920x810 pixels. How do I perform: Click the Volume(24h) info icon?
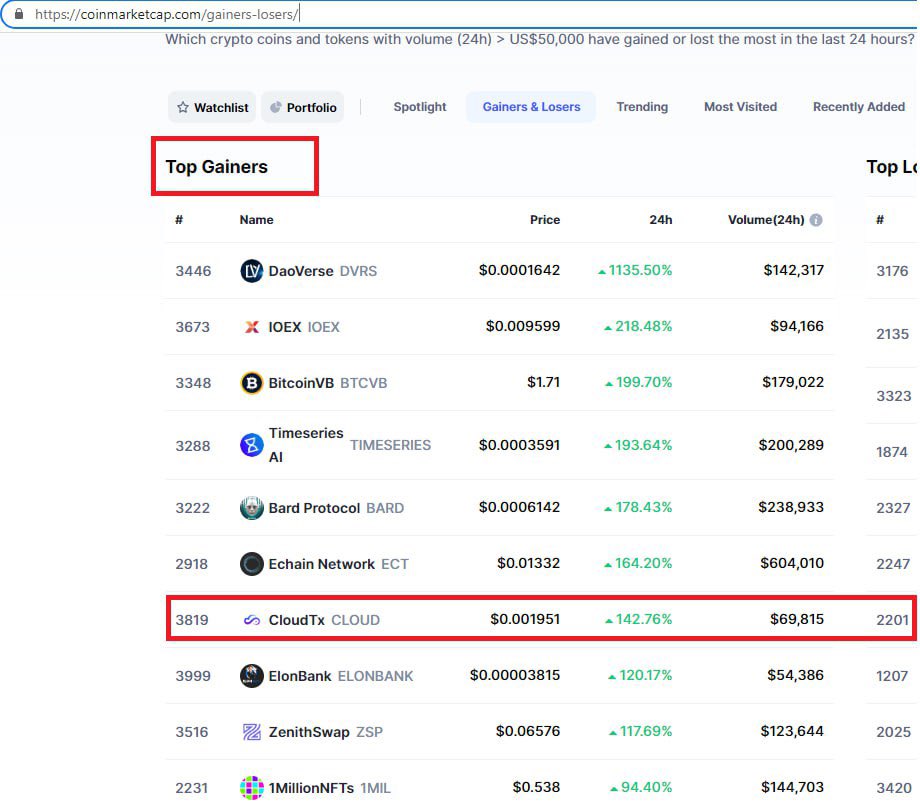click(x=816, y=220)
